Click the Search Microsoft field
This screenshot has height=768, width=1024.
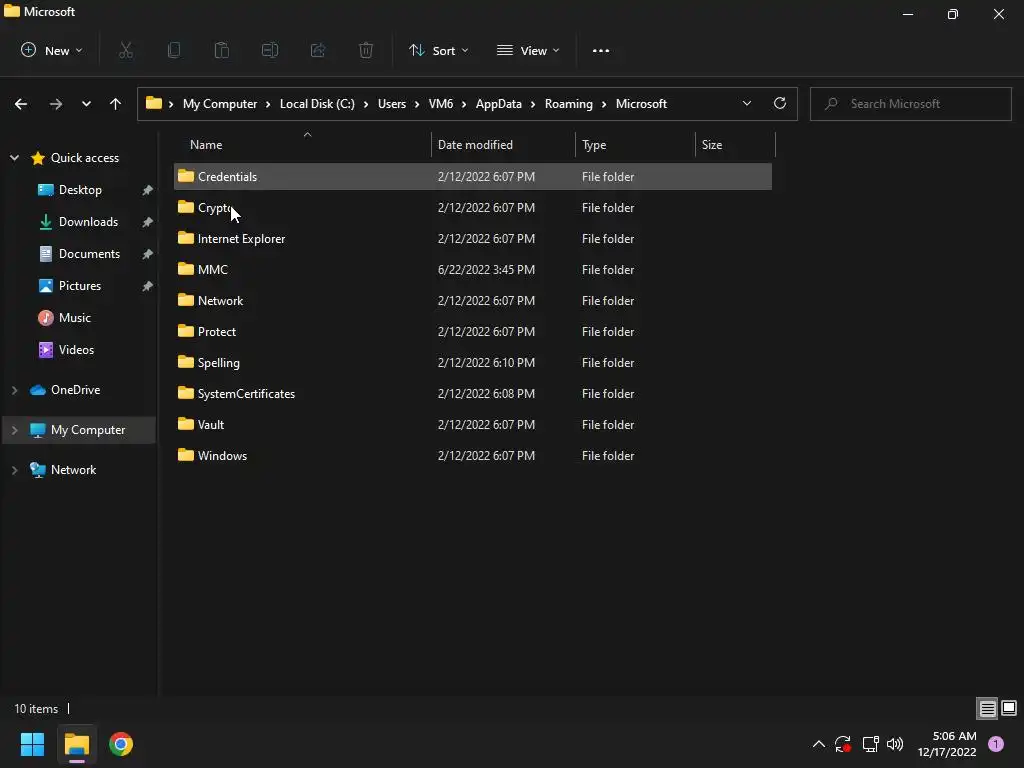click(x=910, y=104)
